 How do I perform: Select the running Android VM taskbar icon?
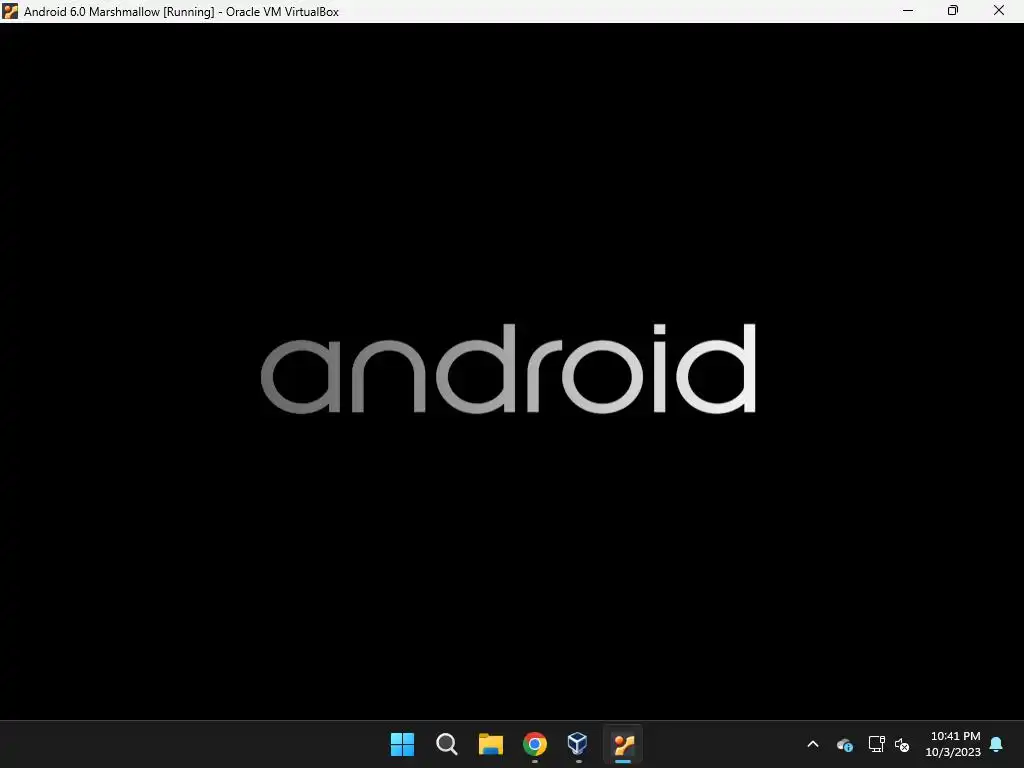click(623, 744)
